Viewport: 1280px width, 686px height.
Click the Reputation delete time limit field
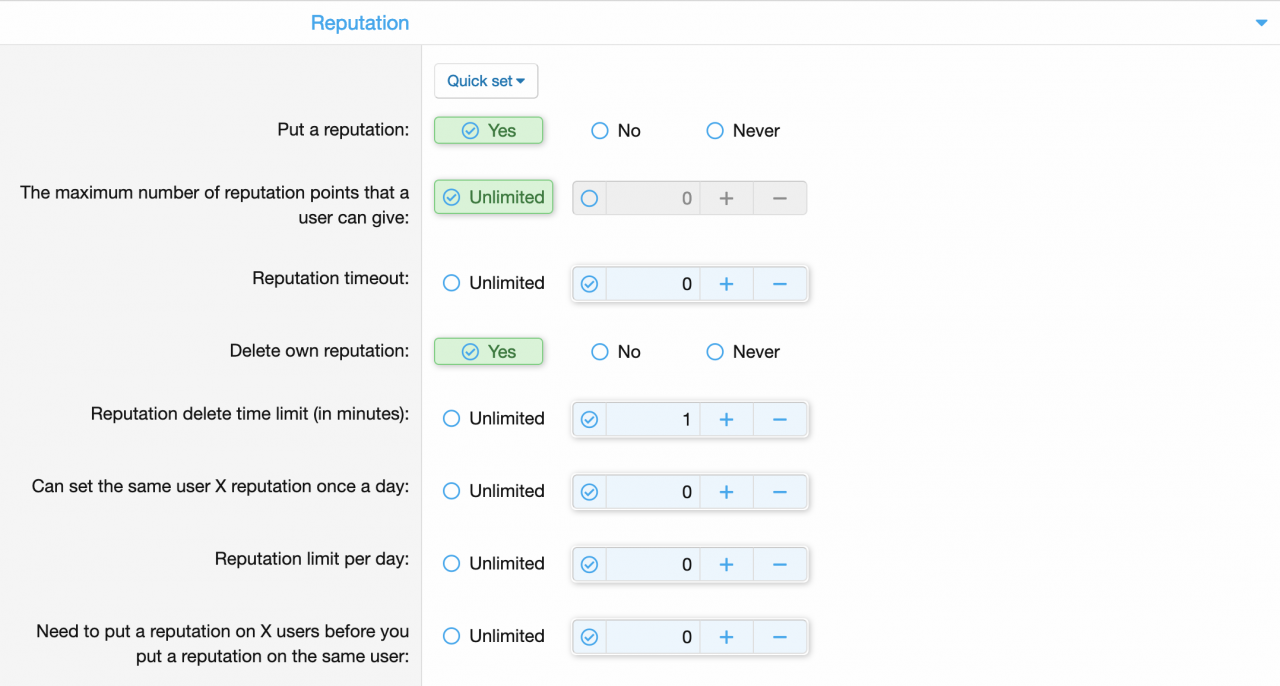(x=652, y=419)
